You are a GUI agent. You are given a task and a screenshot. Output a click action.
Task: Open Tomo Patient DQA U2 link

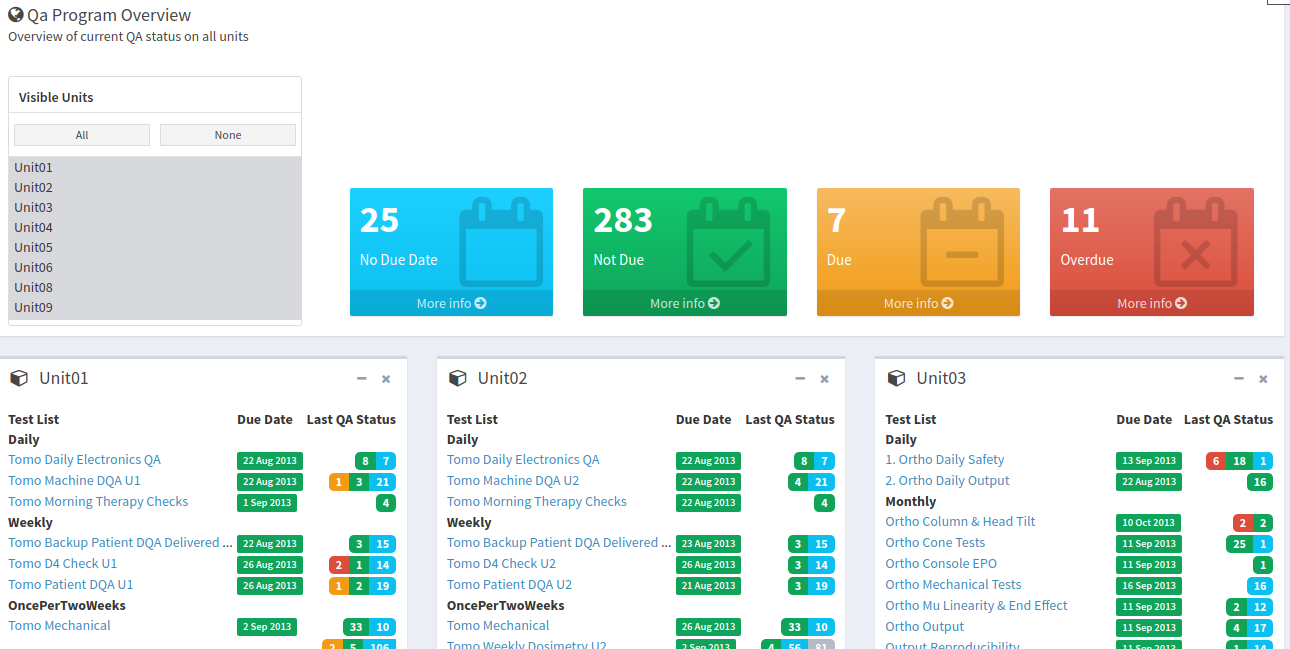tap(509, 585)
